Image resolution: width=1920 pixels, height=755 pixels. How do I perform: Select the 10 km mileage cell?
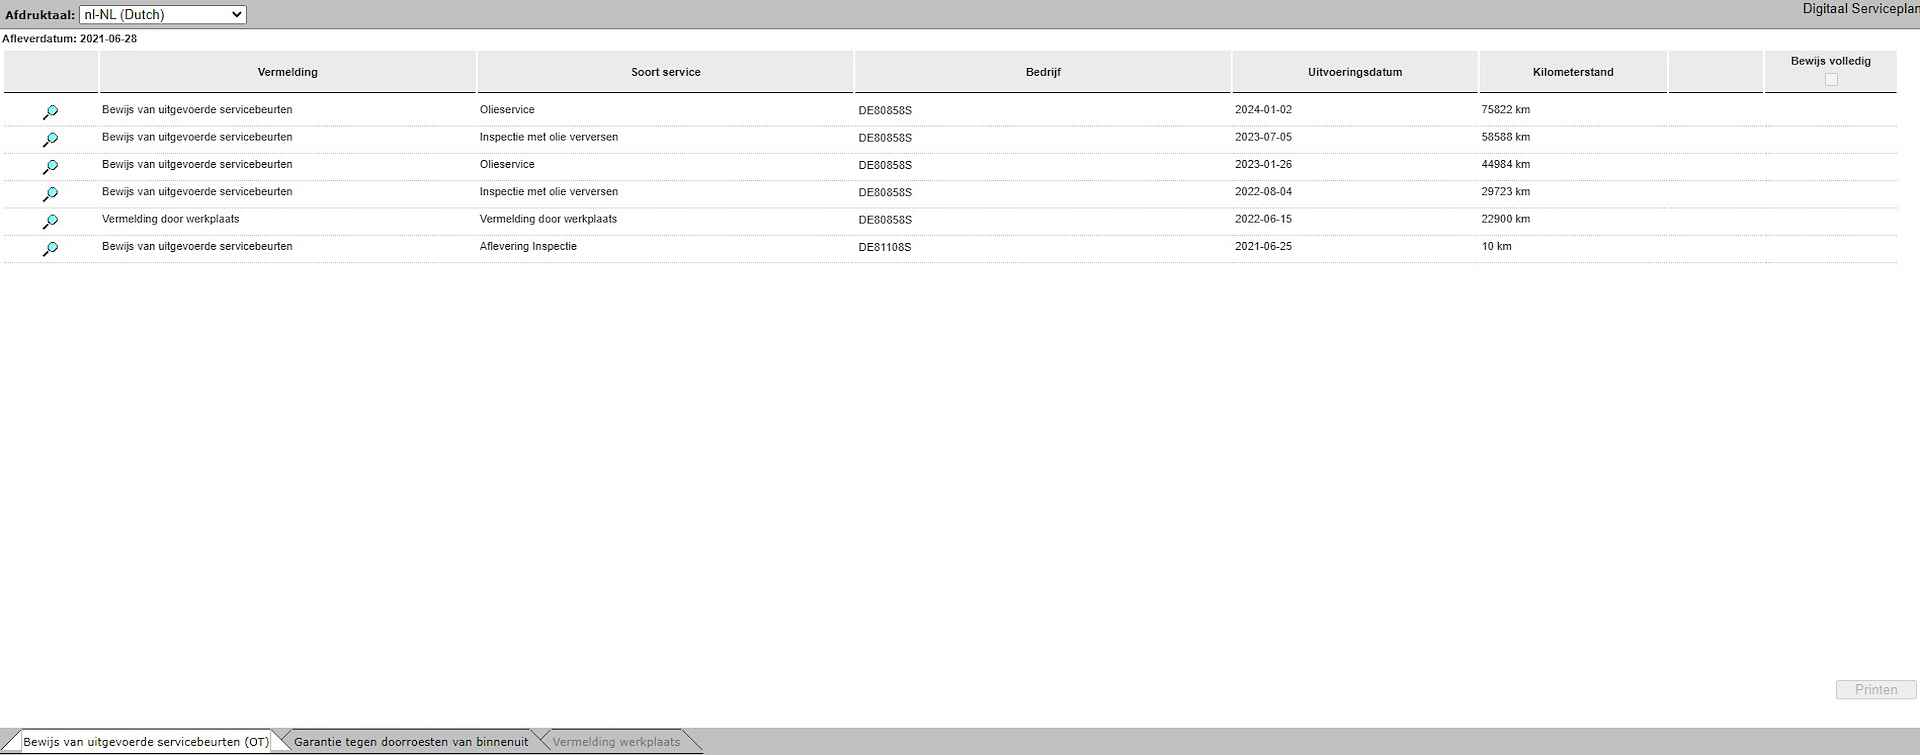pyautogui.click(x=1496, y=246)
